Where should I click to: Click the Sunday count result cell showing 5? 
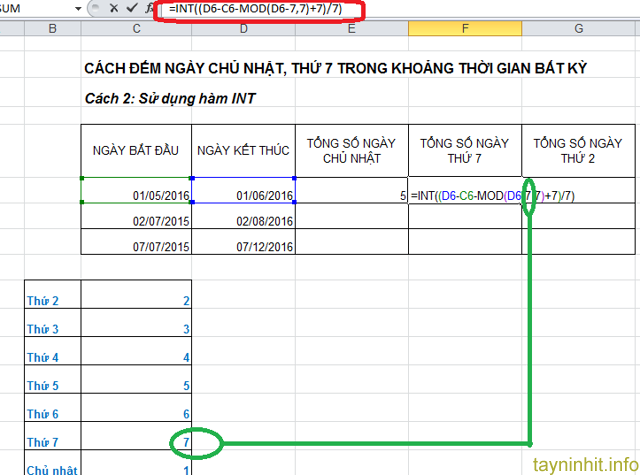352,195
